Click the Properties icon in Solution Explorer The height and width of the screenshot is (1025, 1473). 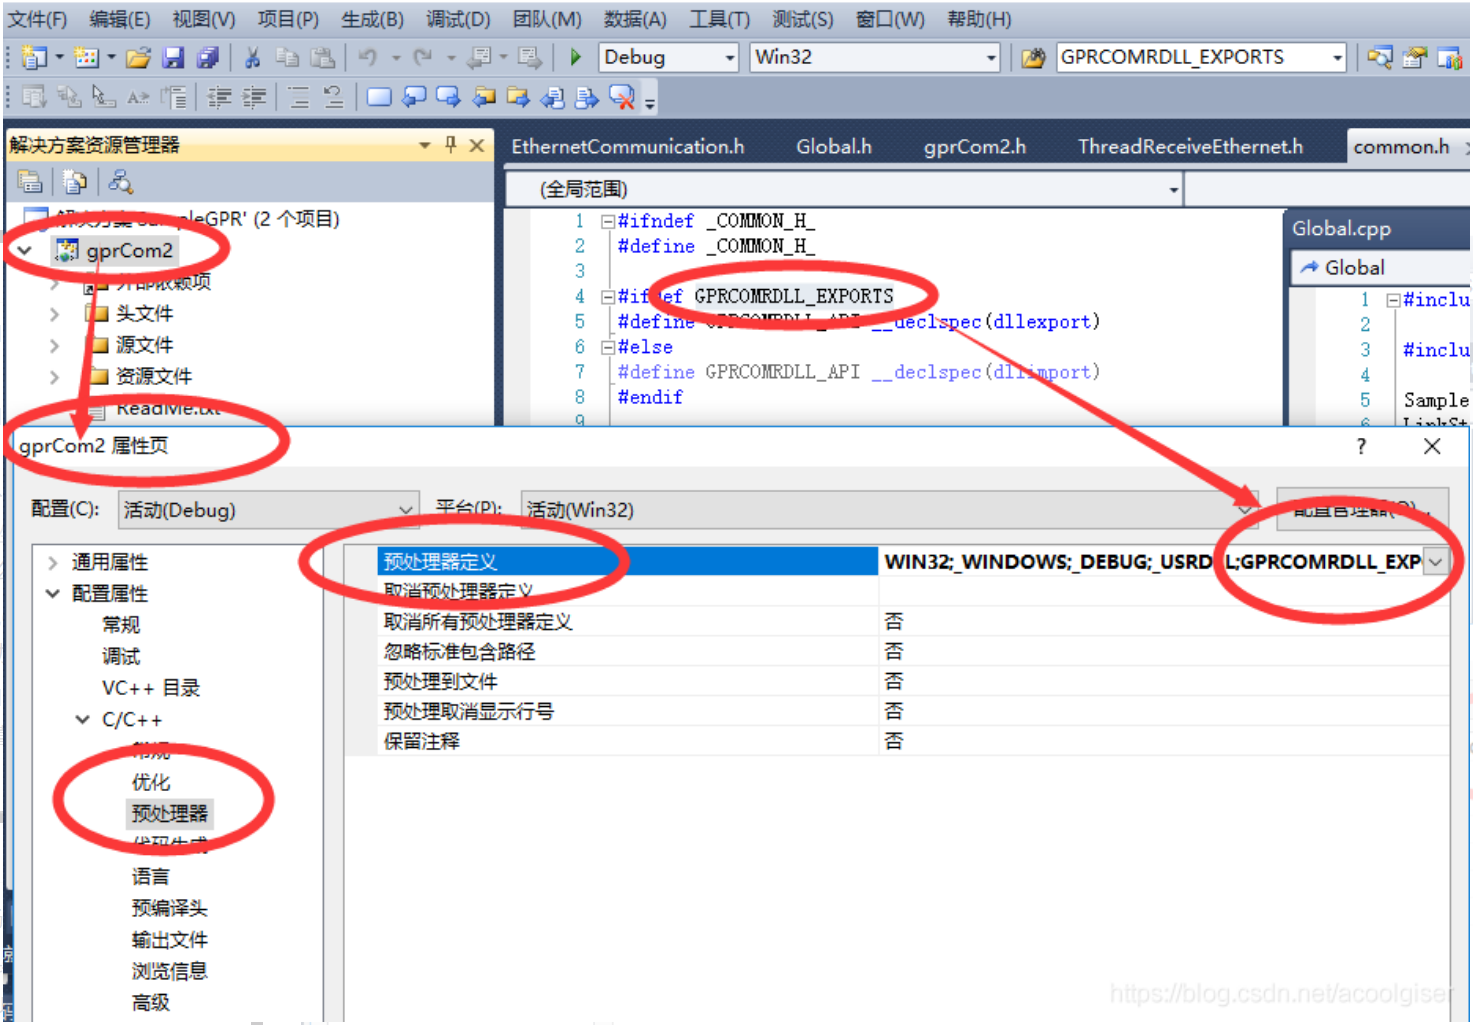(30, 181)
